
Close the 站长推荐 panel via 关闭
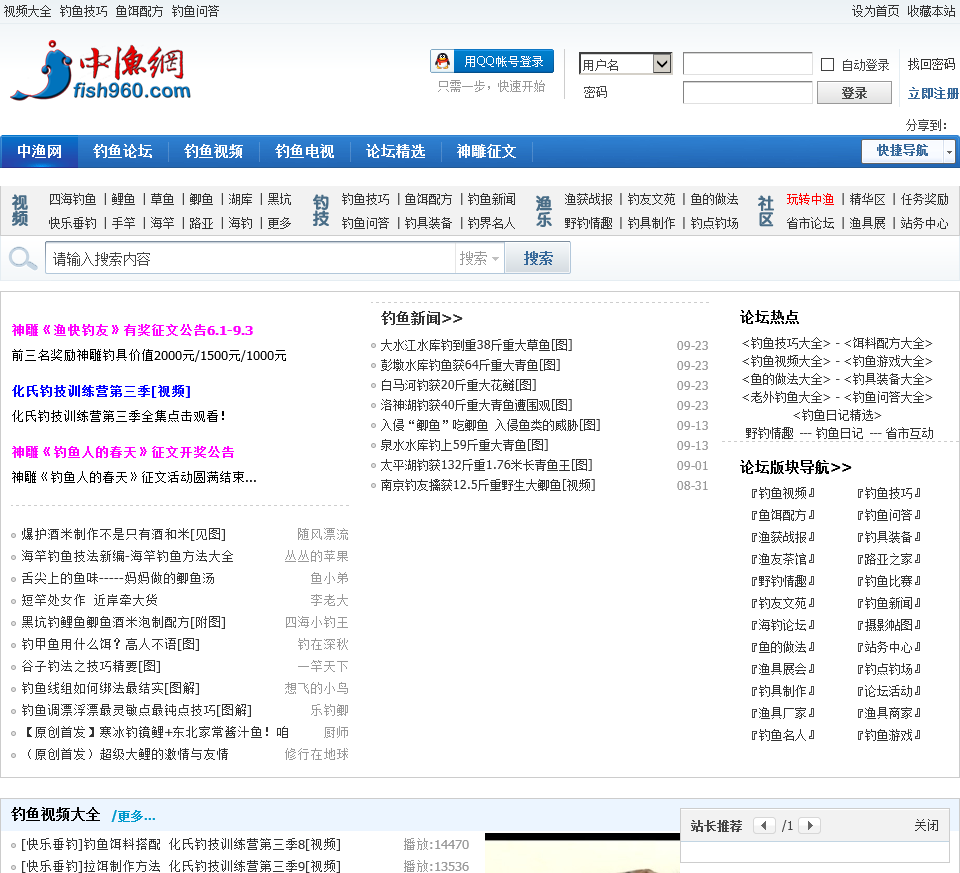[926, 826]
